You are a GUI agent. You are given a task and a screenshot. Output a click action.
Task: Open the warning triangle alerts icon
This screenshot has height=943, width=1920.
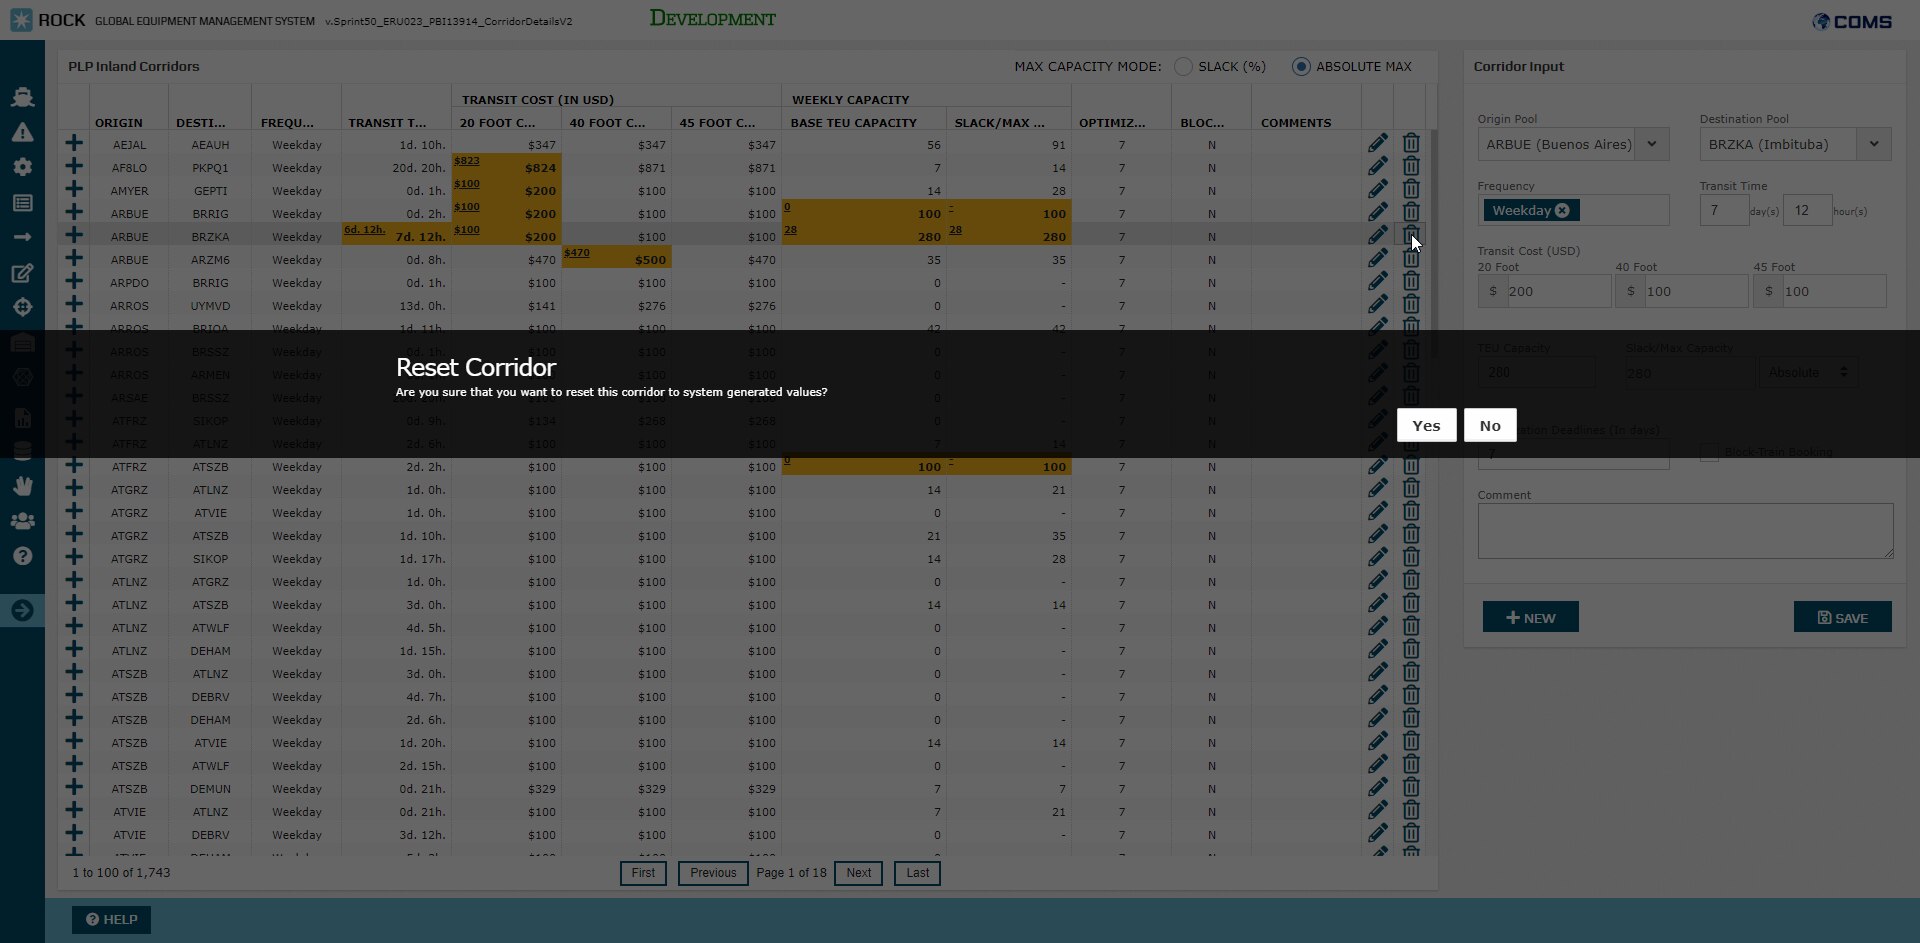pos(22,132)
